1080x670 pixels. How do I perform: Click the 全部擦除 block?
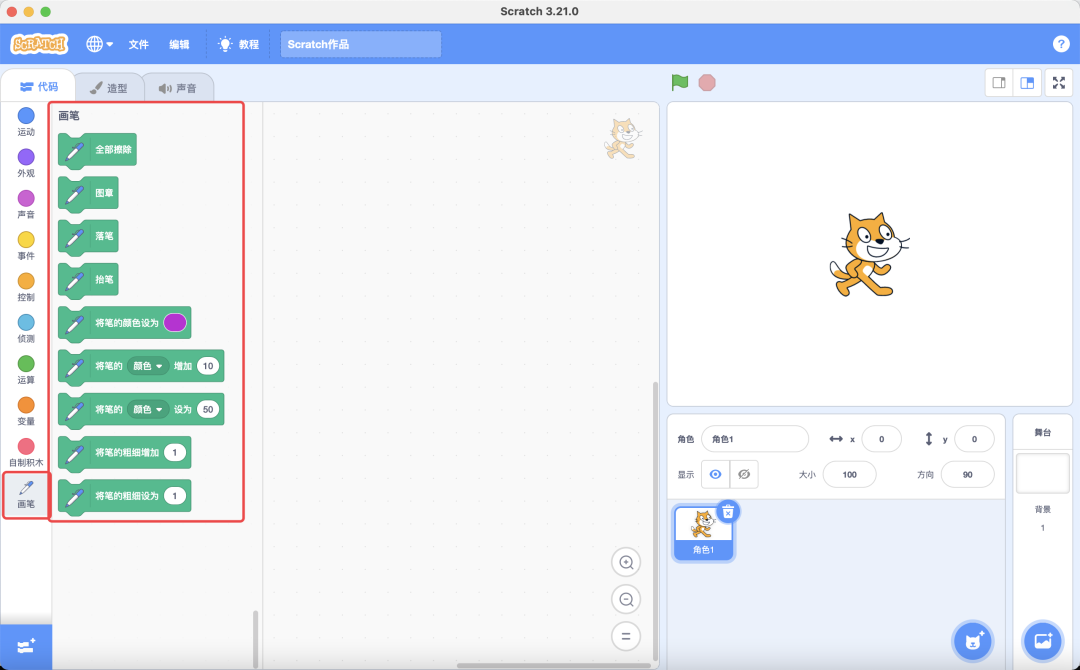[x=97, y=150]
